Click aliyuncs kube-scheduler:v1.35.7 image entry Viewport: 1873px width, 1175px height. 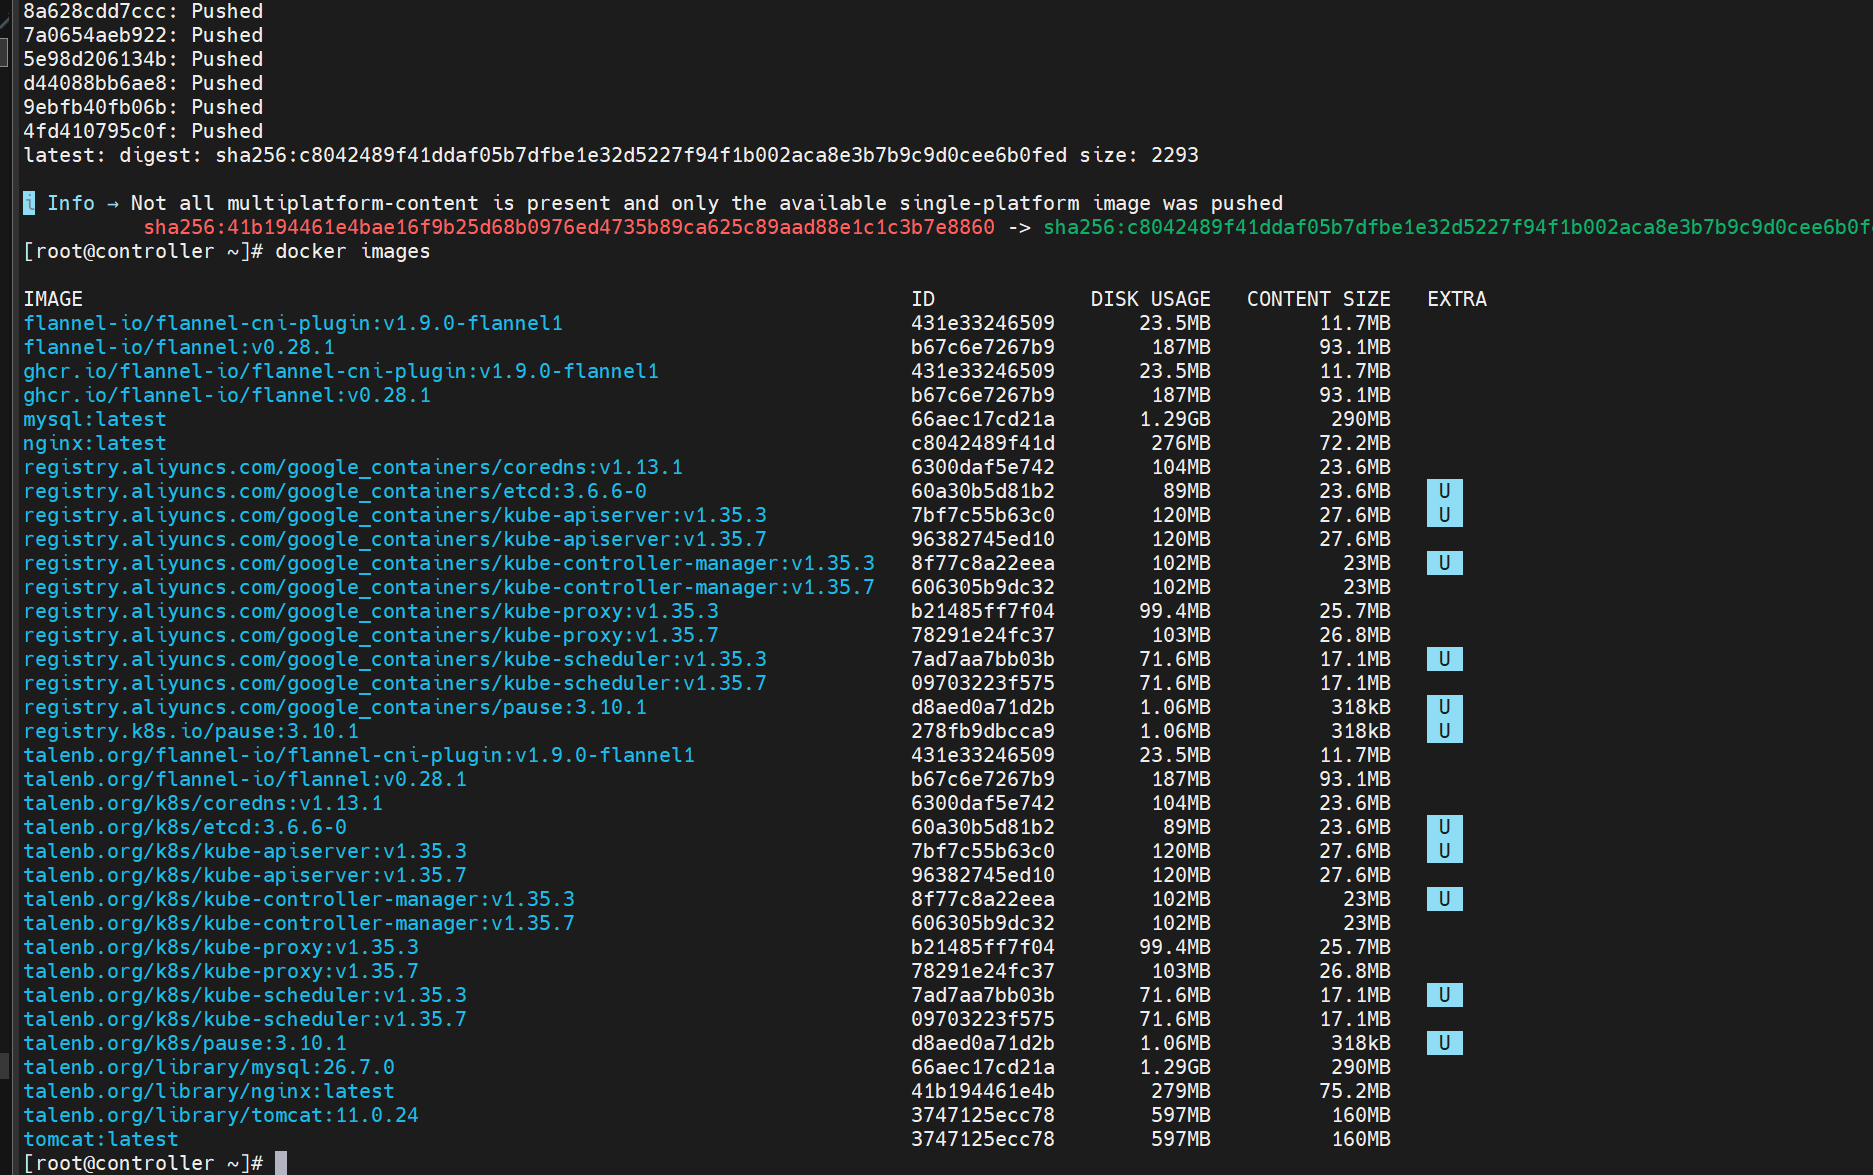coord(395,683)
